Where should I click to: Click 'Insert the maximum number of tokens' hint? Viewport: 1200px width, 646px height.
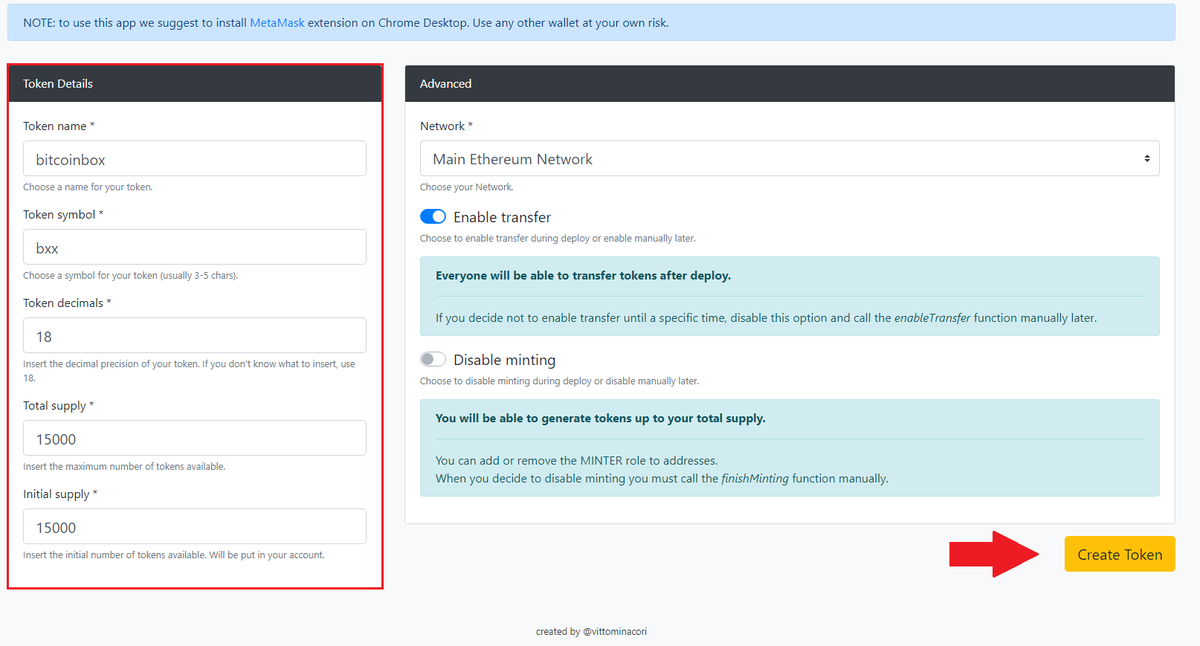[x=124, y=467]
